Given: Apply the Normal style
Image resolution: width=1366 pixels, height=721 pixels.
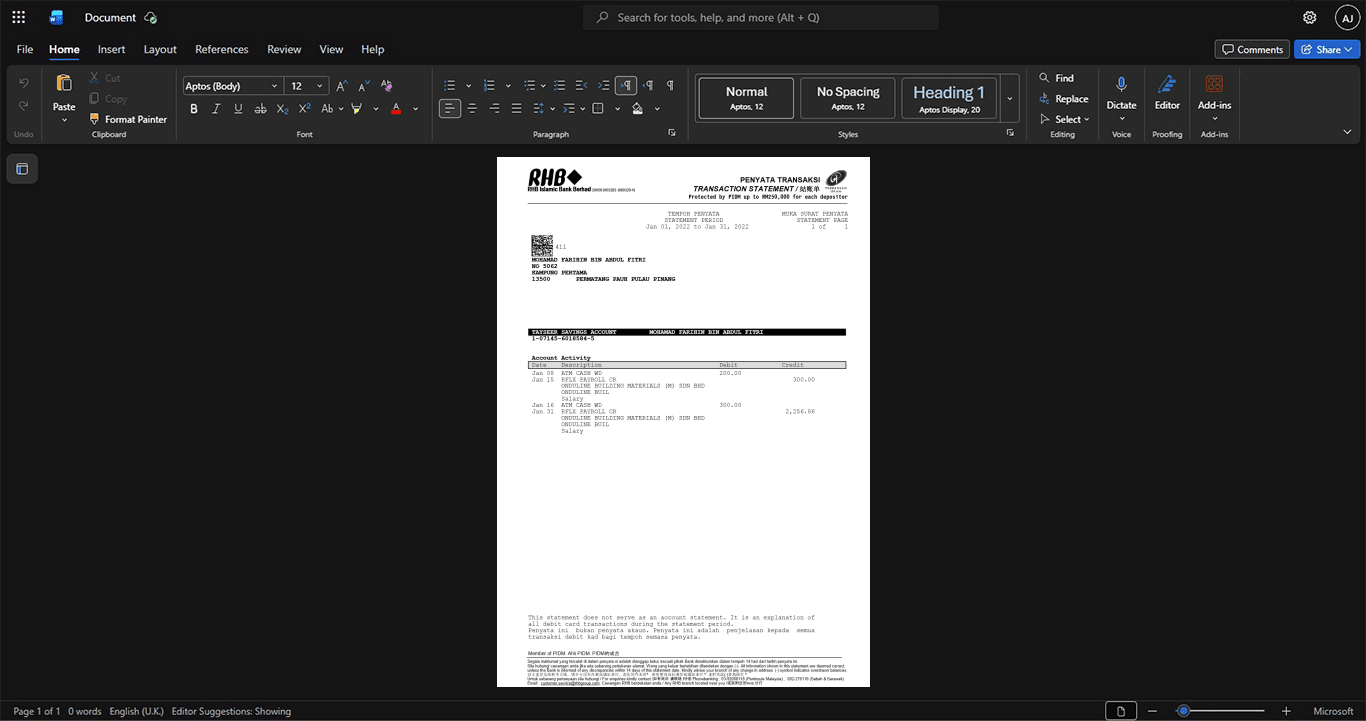Looking at the screenshot, I should tap(746, 98).
